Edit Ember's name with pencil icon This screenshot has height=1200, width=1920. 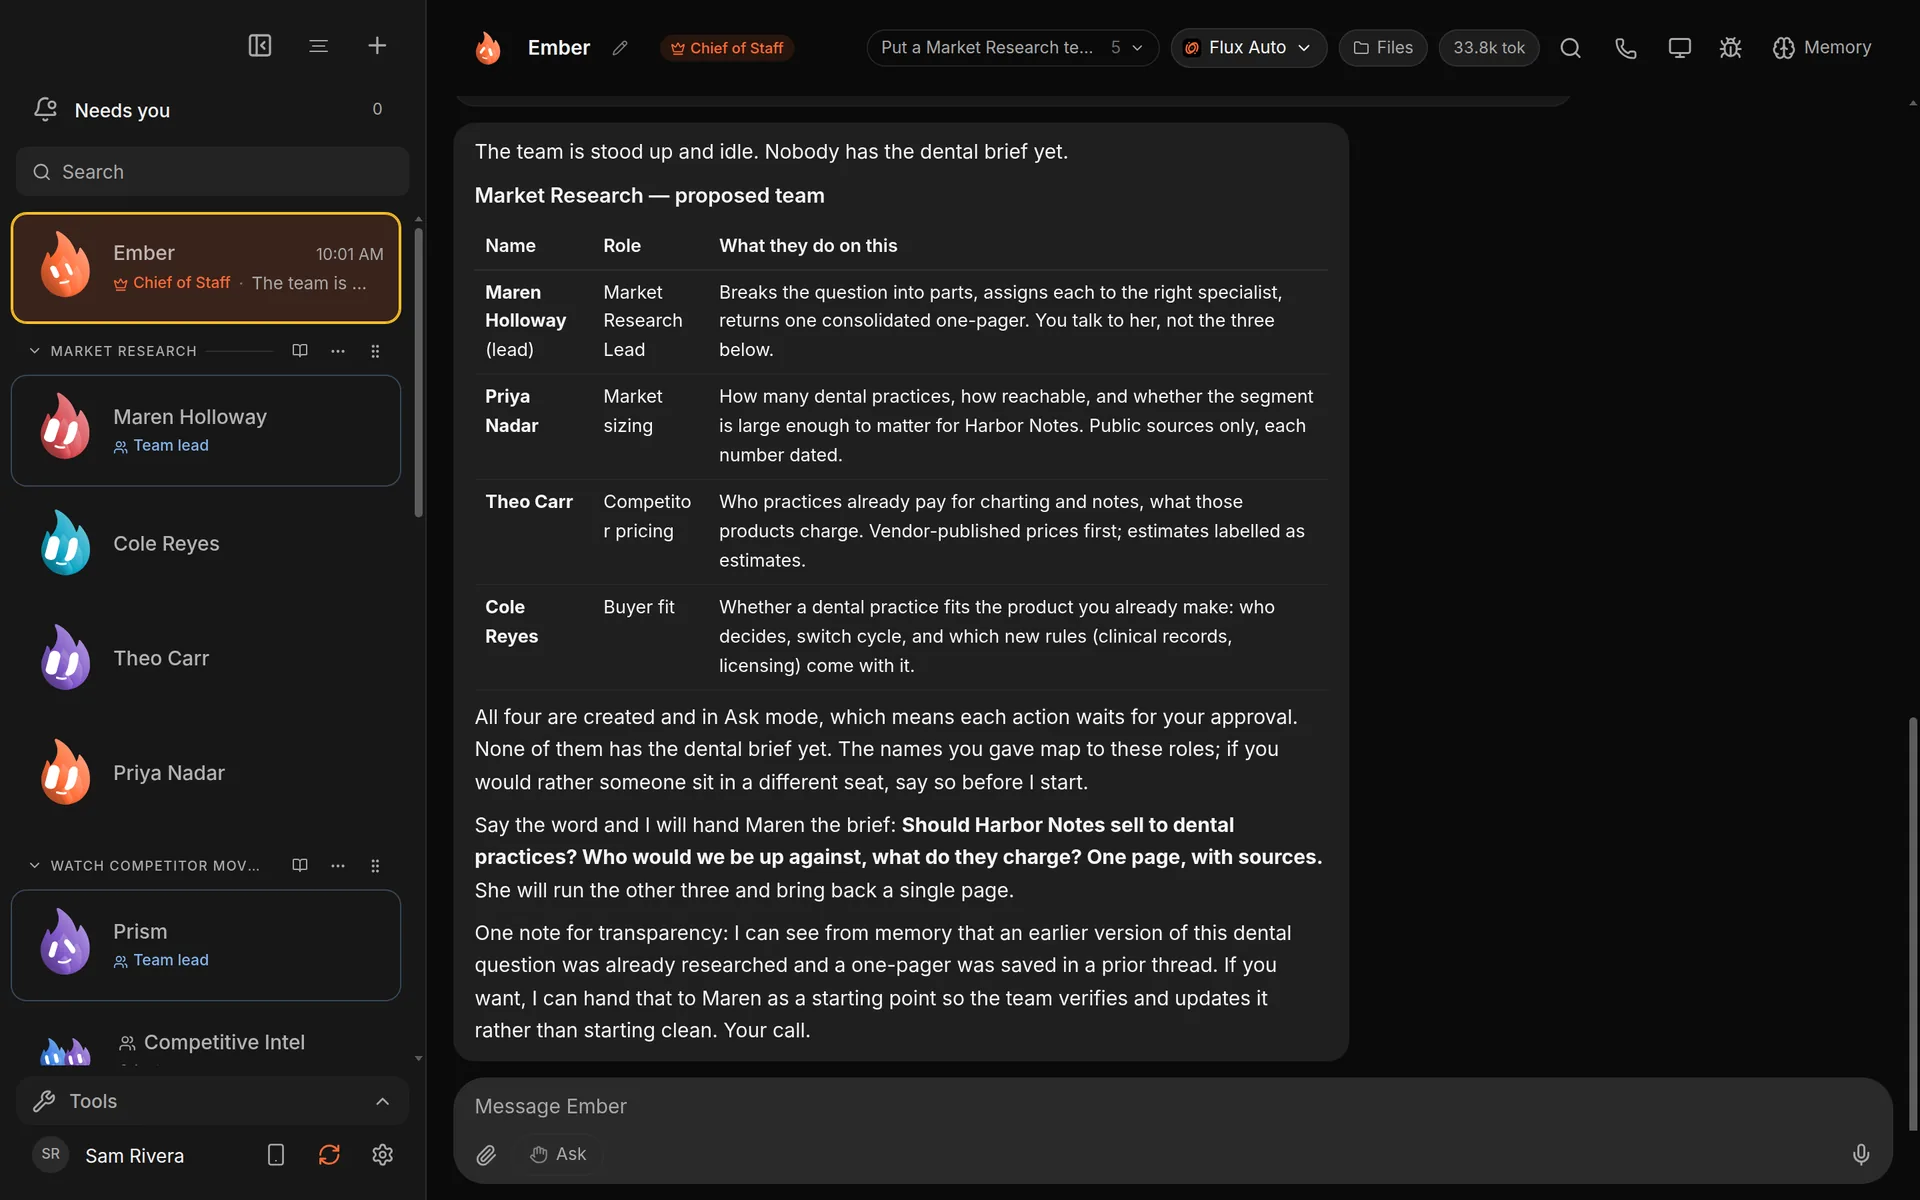[x=620, y=48]
